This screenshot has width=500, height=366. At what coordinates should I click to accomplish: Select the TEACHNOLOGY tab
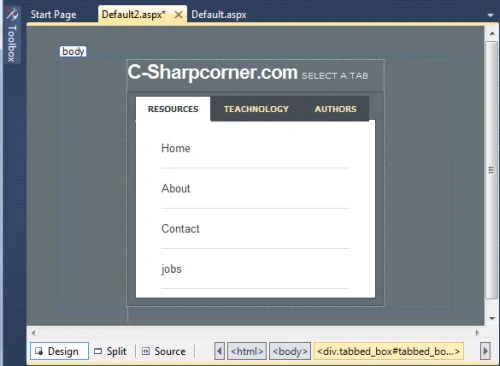[256, 109]
